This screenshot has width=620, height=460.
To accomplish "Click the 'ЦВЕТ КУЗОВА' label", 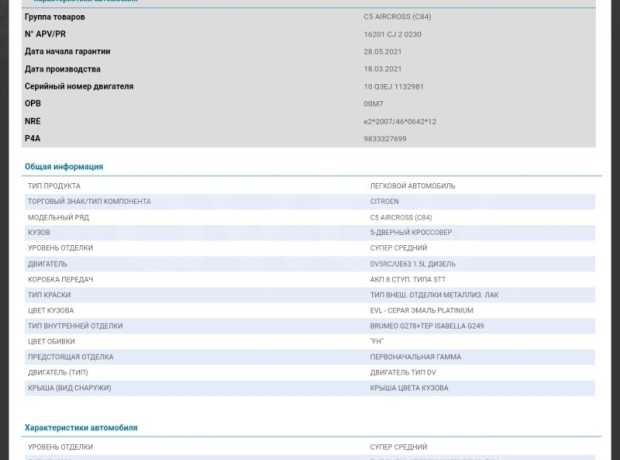I will 51,310.
